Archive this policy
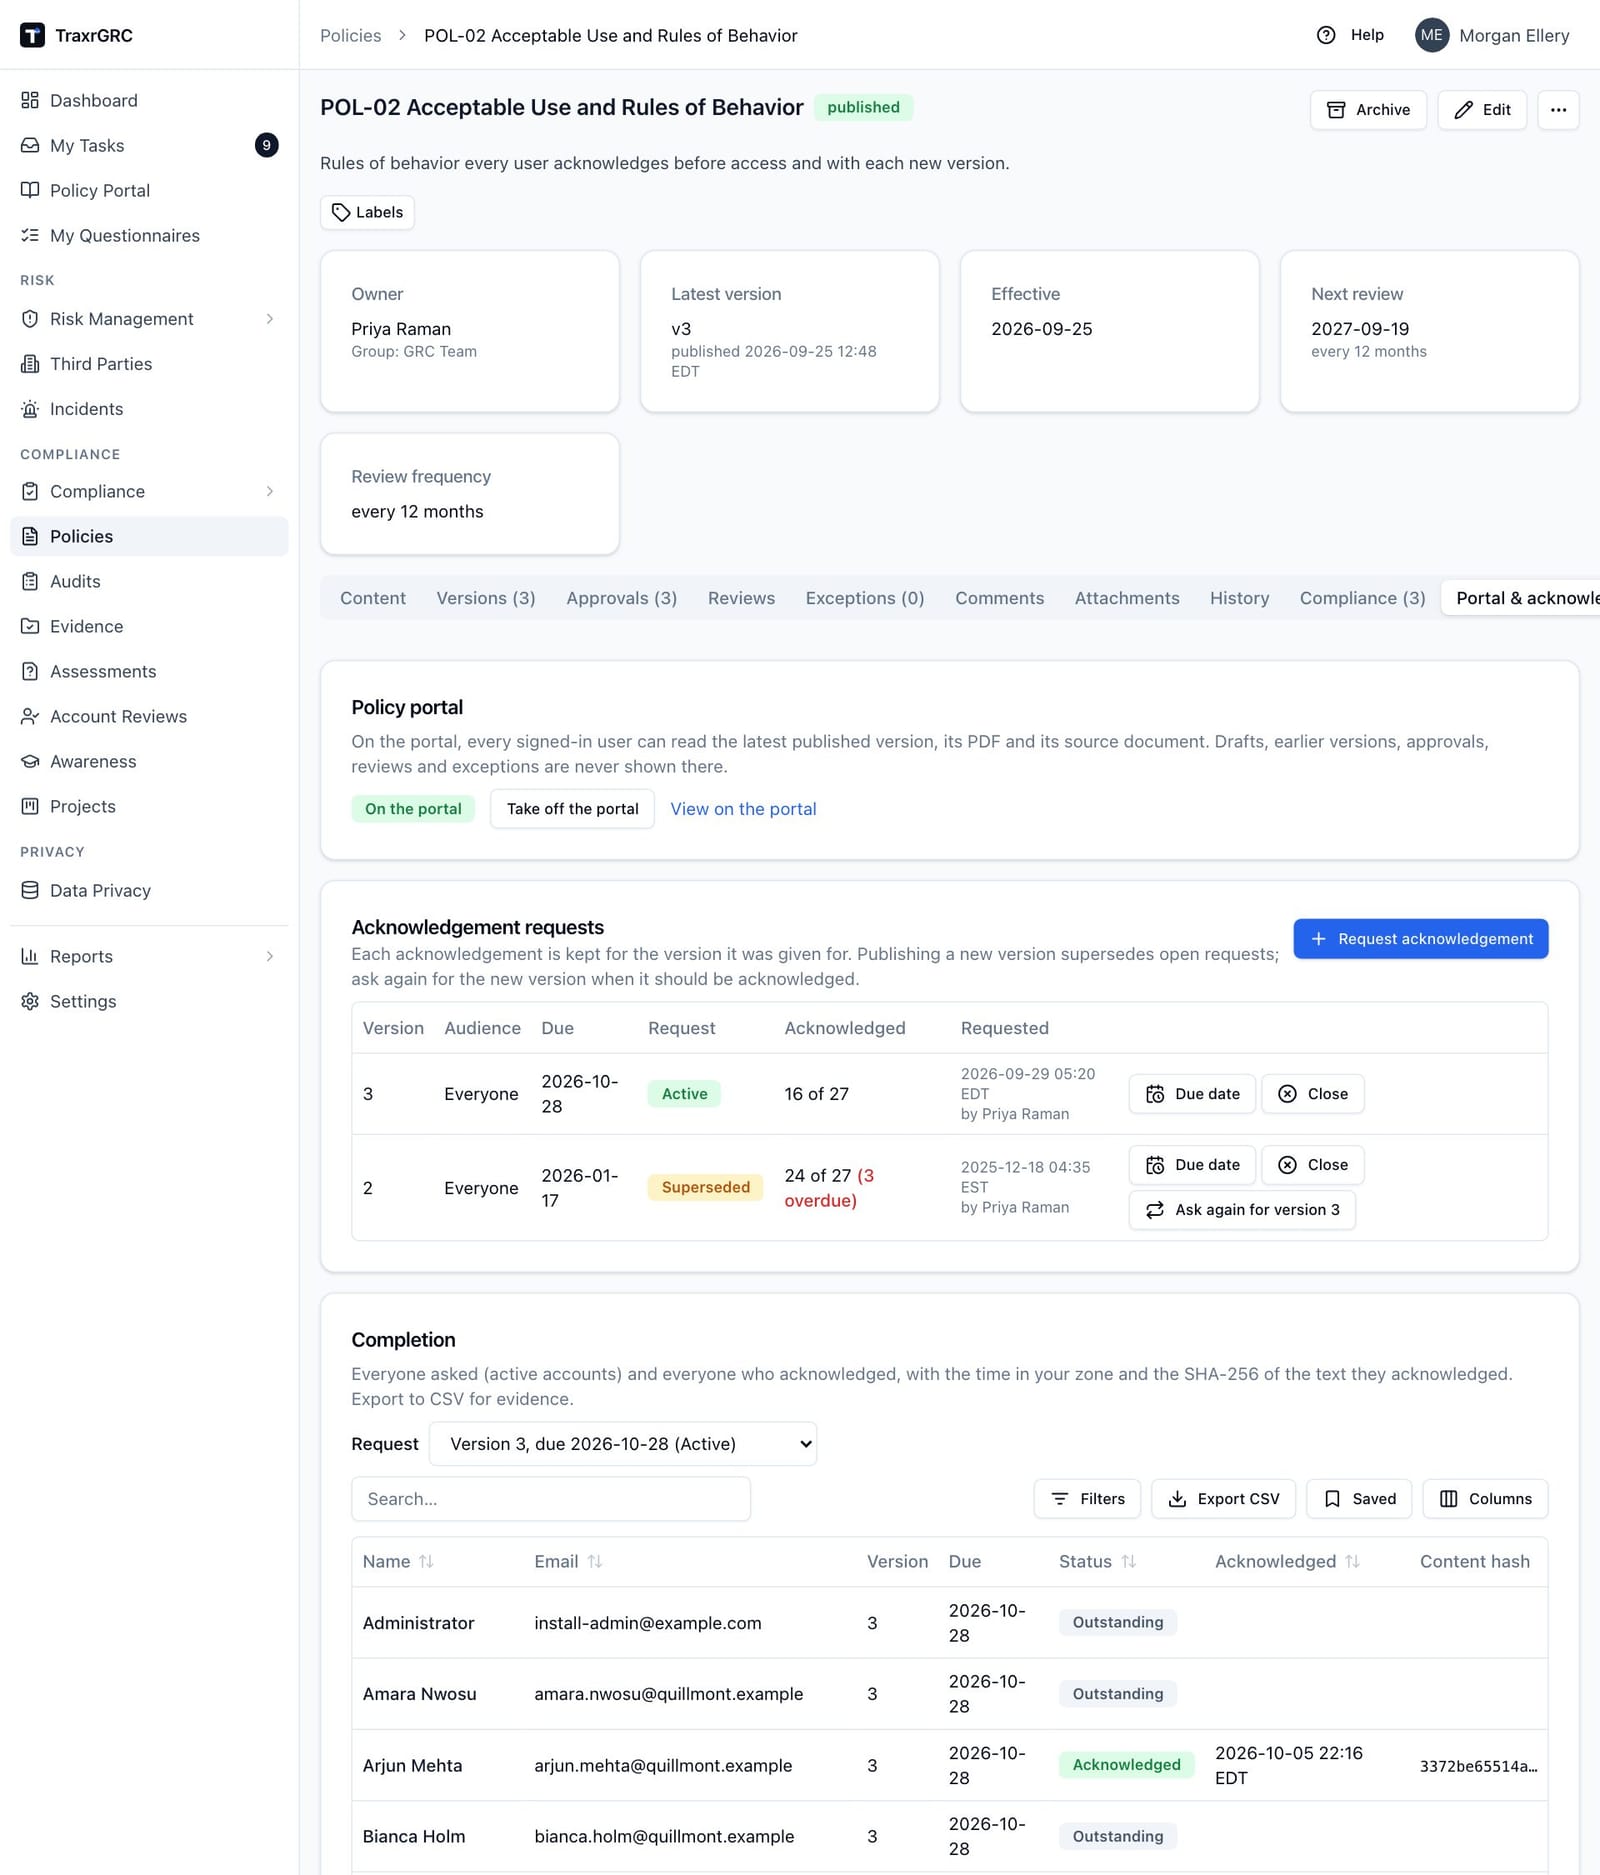This screenshot has width=1600, height=1875. coord(1368,110)
